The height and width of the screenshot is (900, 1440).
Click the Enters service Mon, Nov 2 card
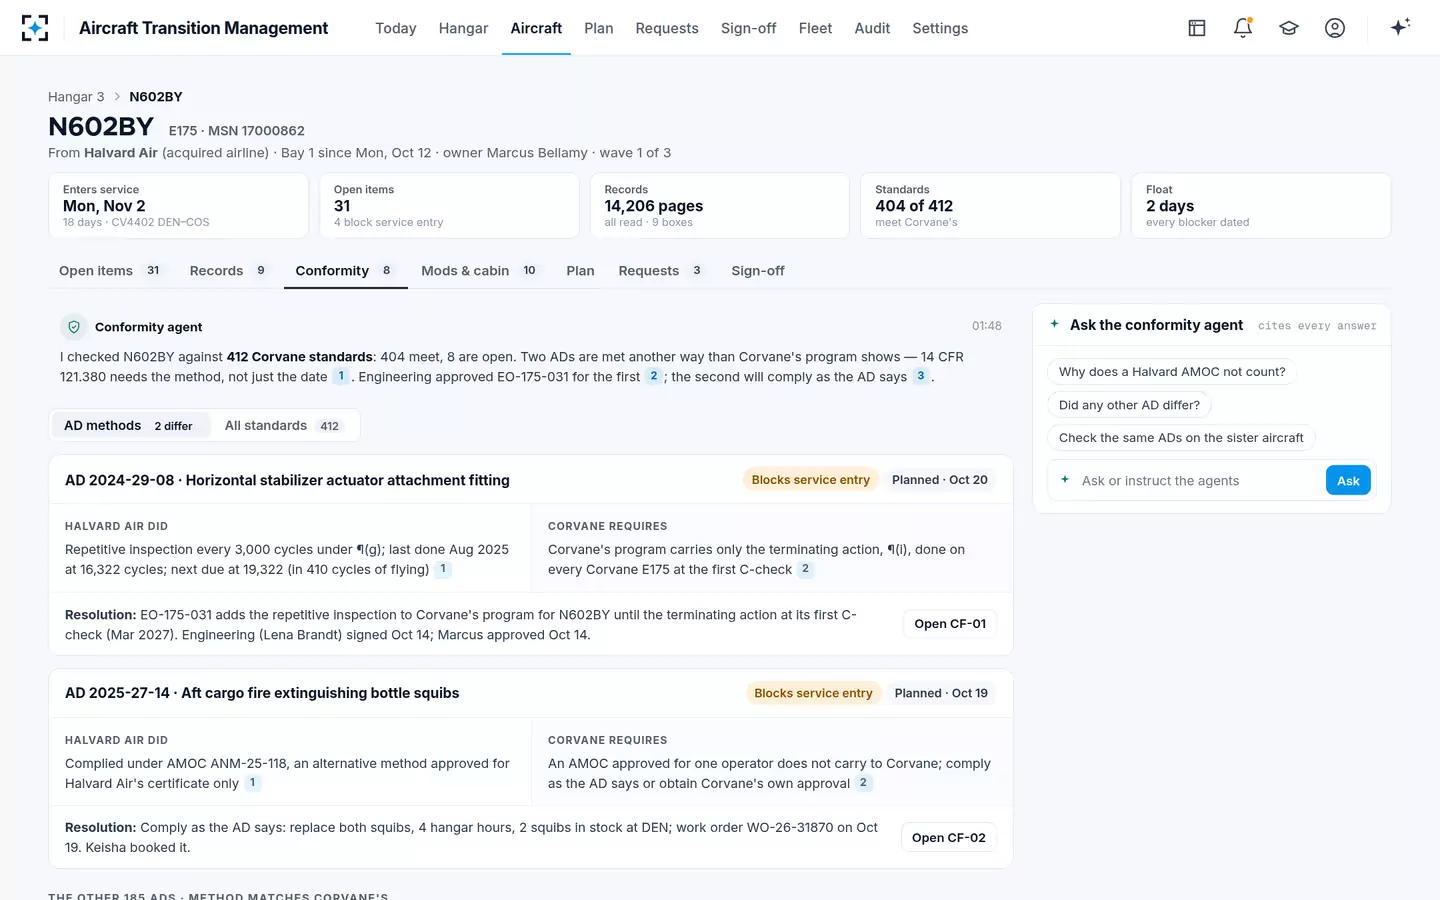coord(178,206)
